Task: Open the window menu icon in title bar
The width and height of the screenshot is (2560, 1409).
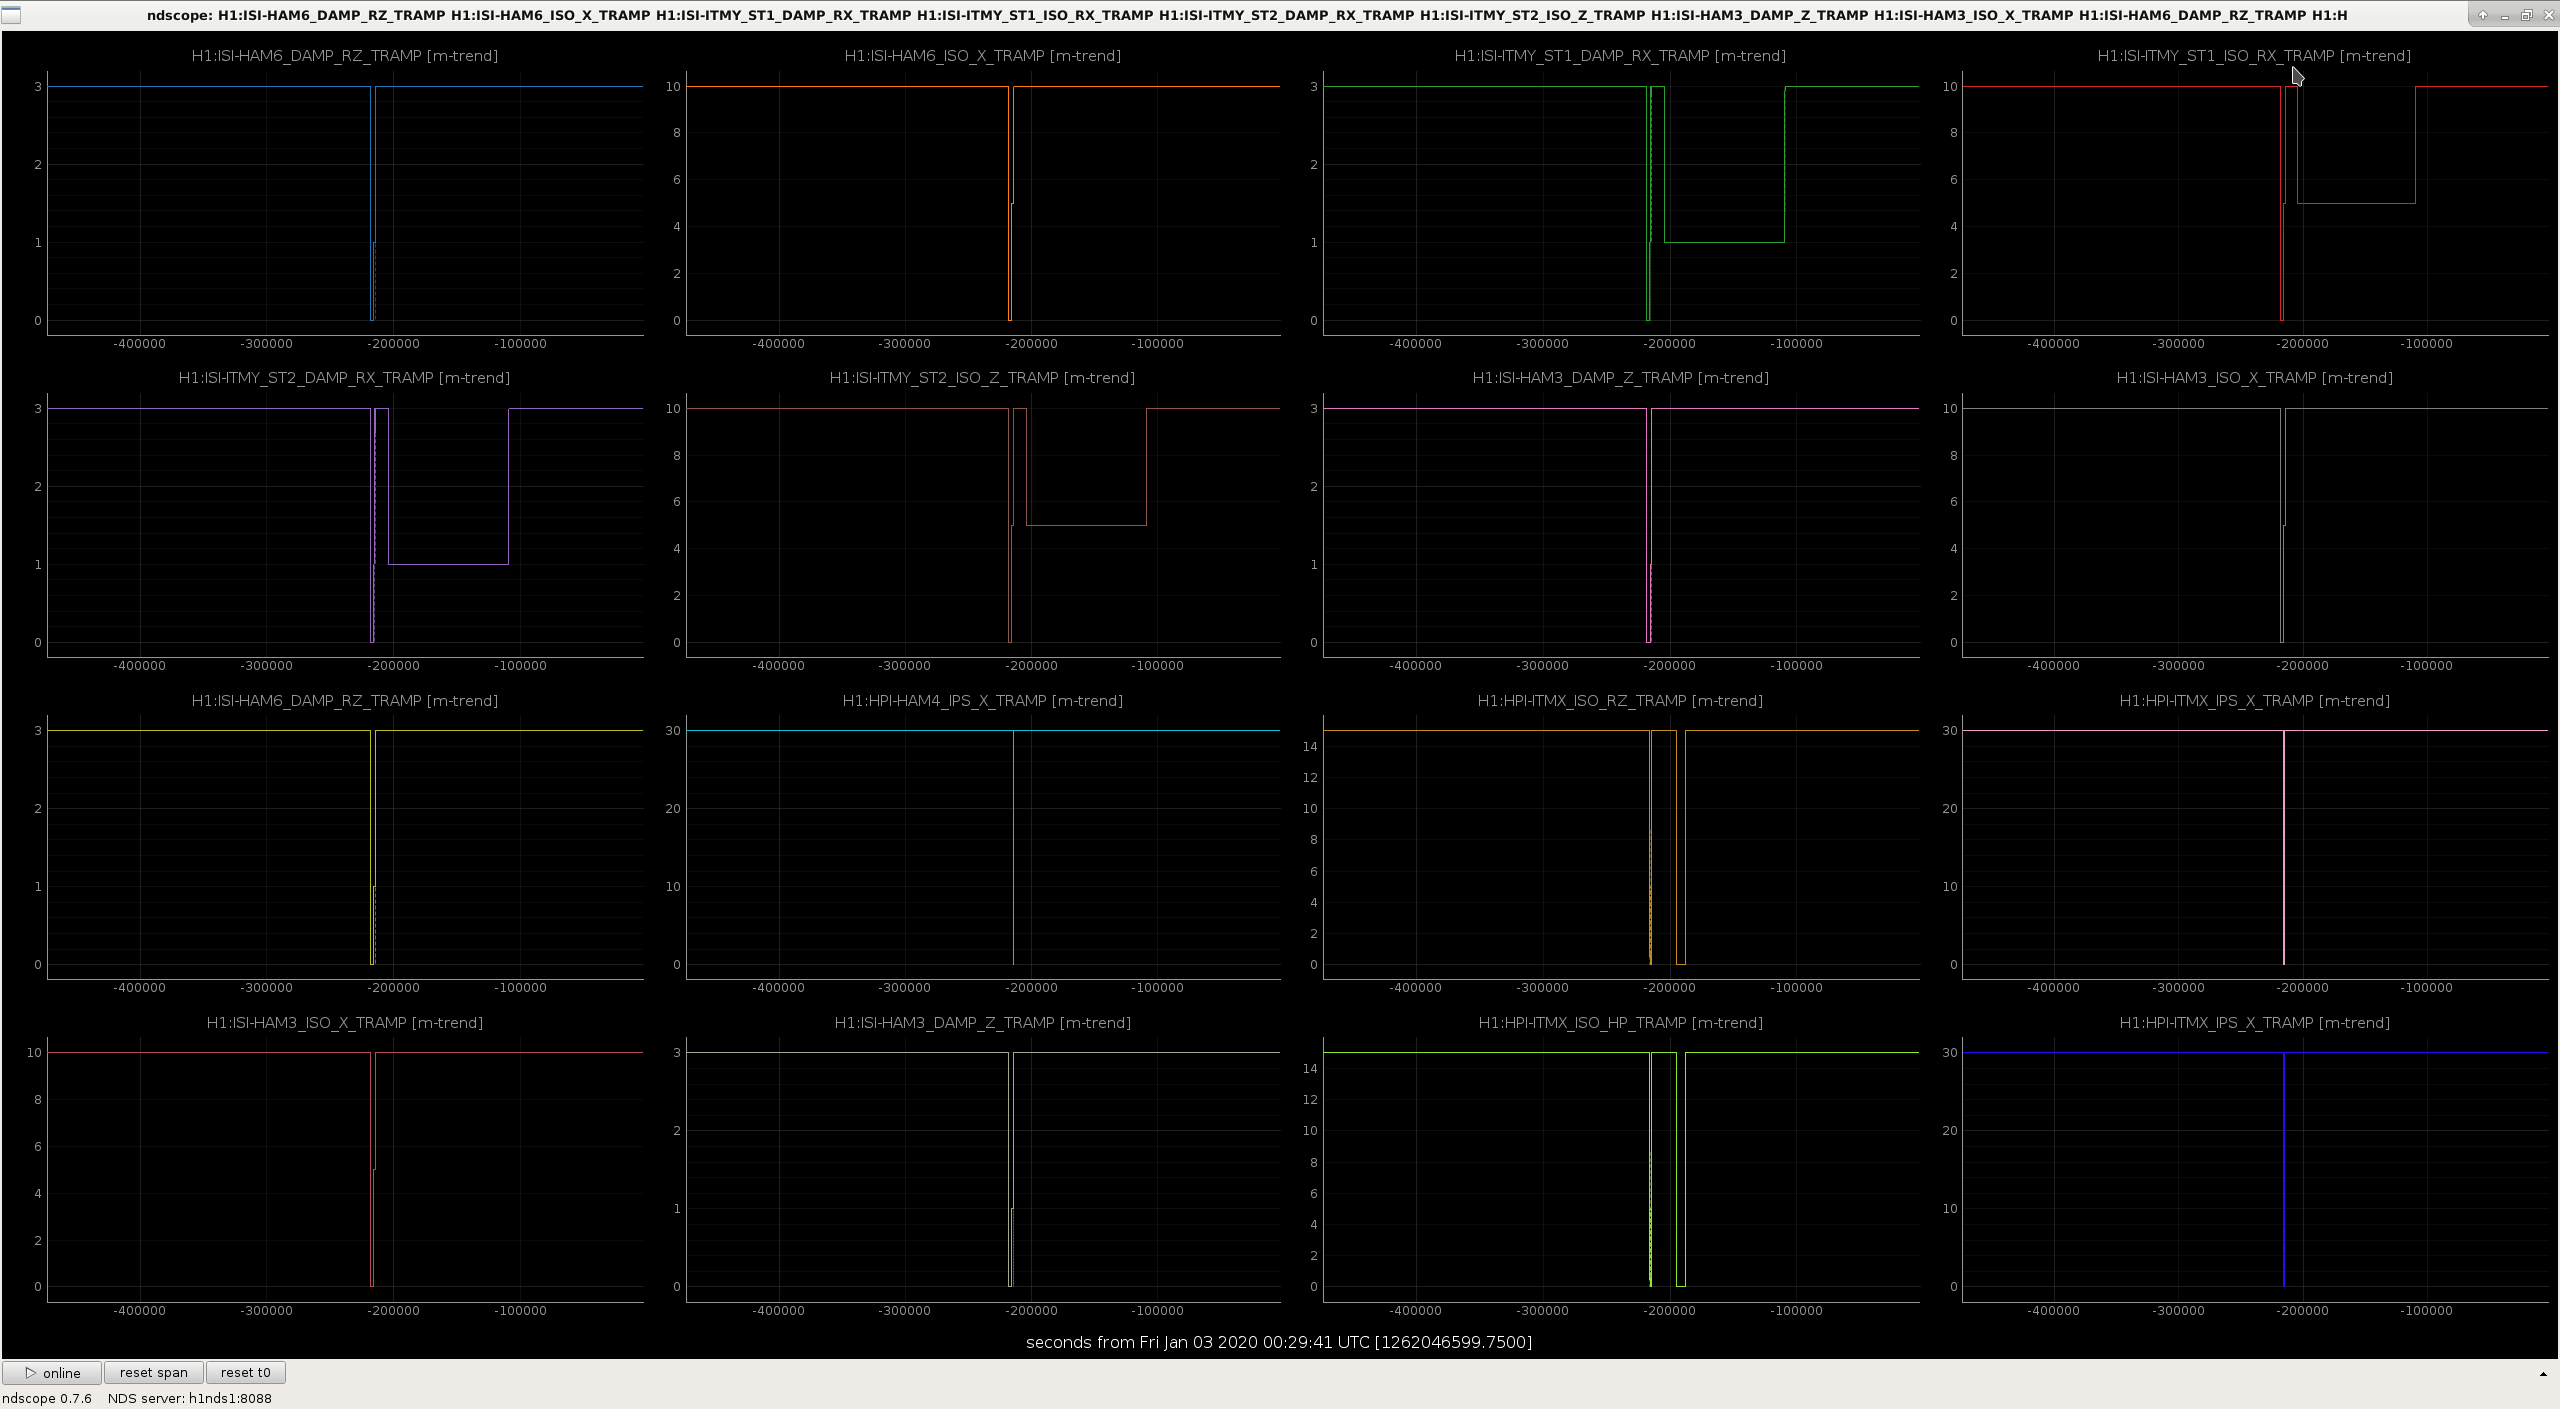Action: [x=11, y=15]
